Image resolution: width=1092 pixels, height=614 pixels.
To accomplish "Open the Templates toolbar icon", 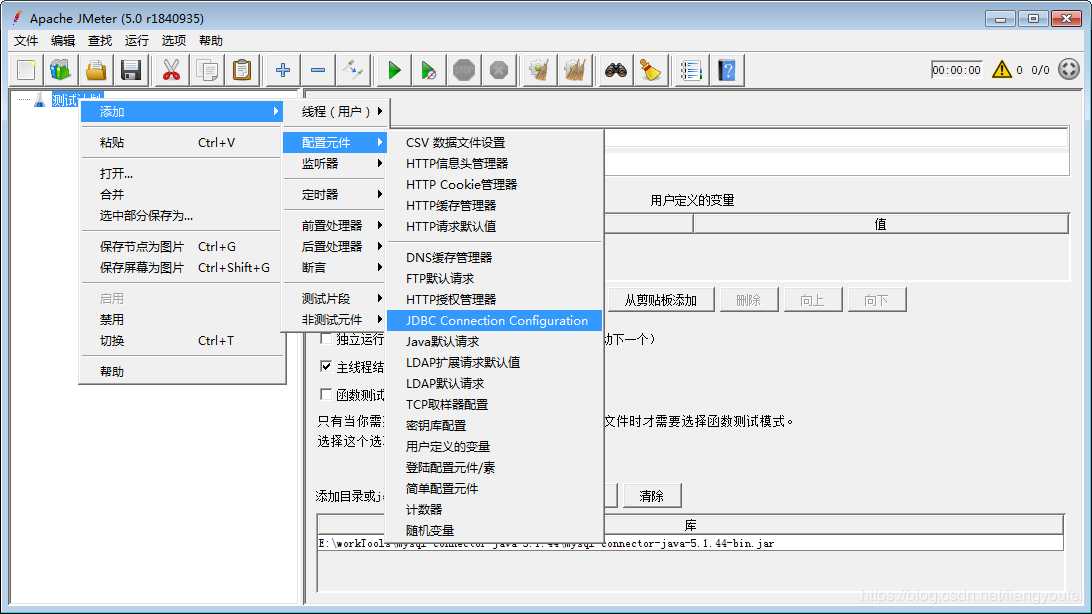I will (x=61, y=70).
